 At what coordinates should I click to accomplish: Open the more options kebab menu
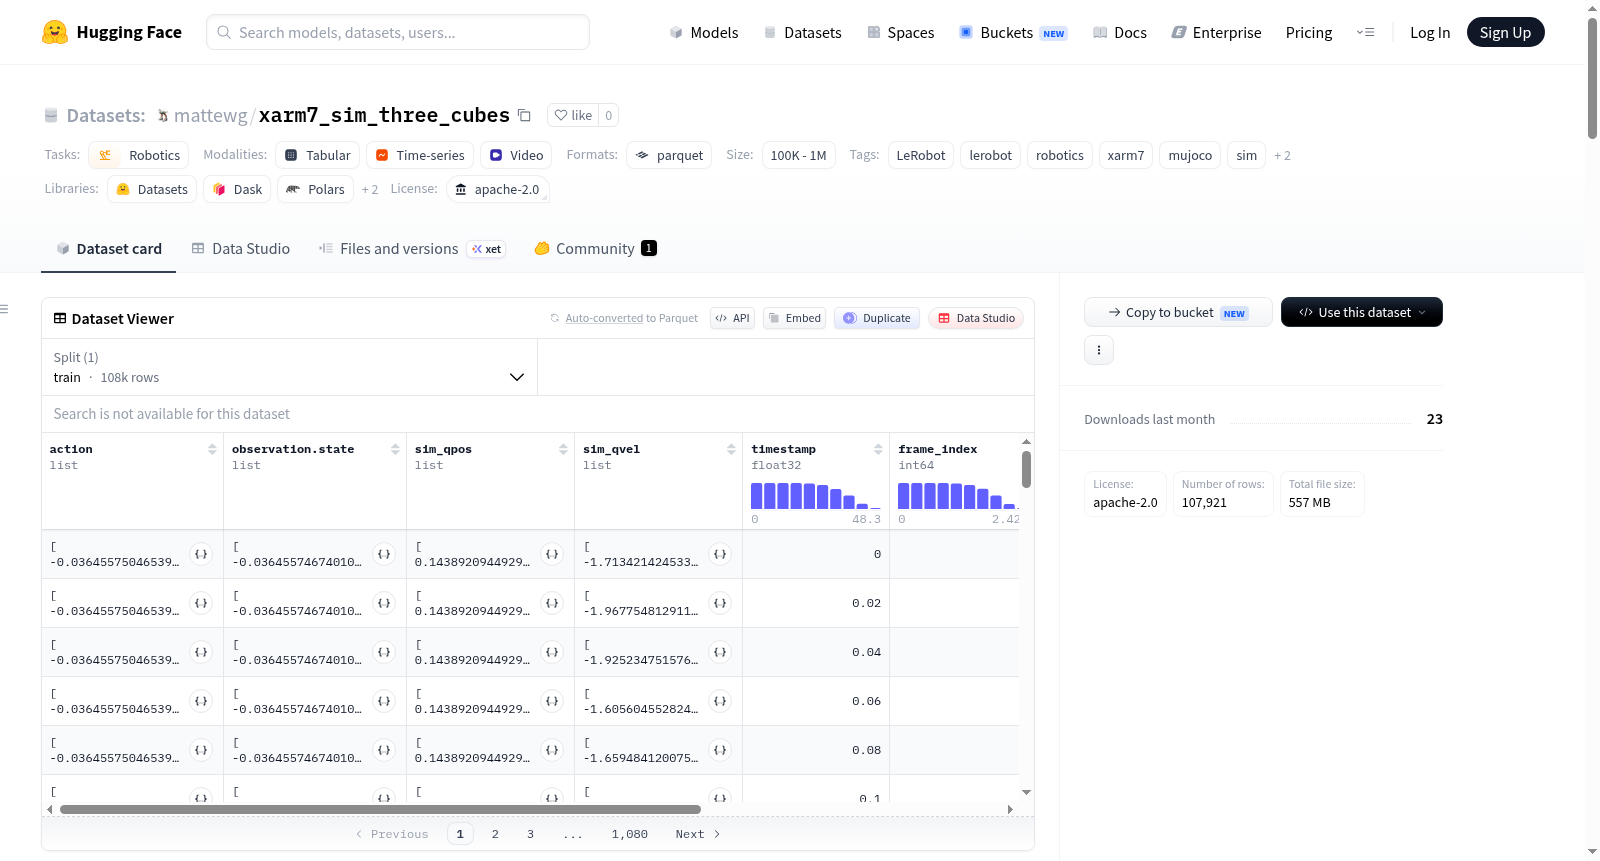(x=1099, y=350)
